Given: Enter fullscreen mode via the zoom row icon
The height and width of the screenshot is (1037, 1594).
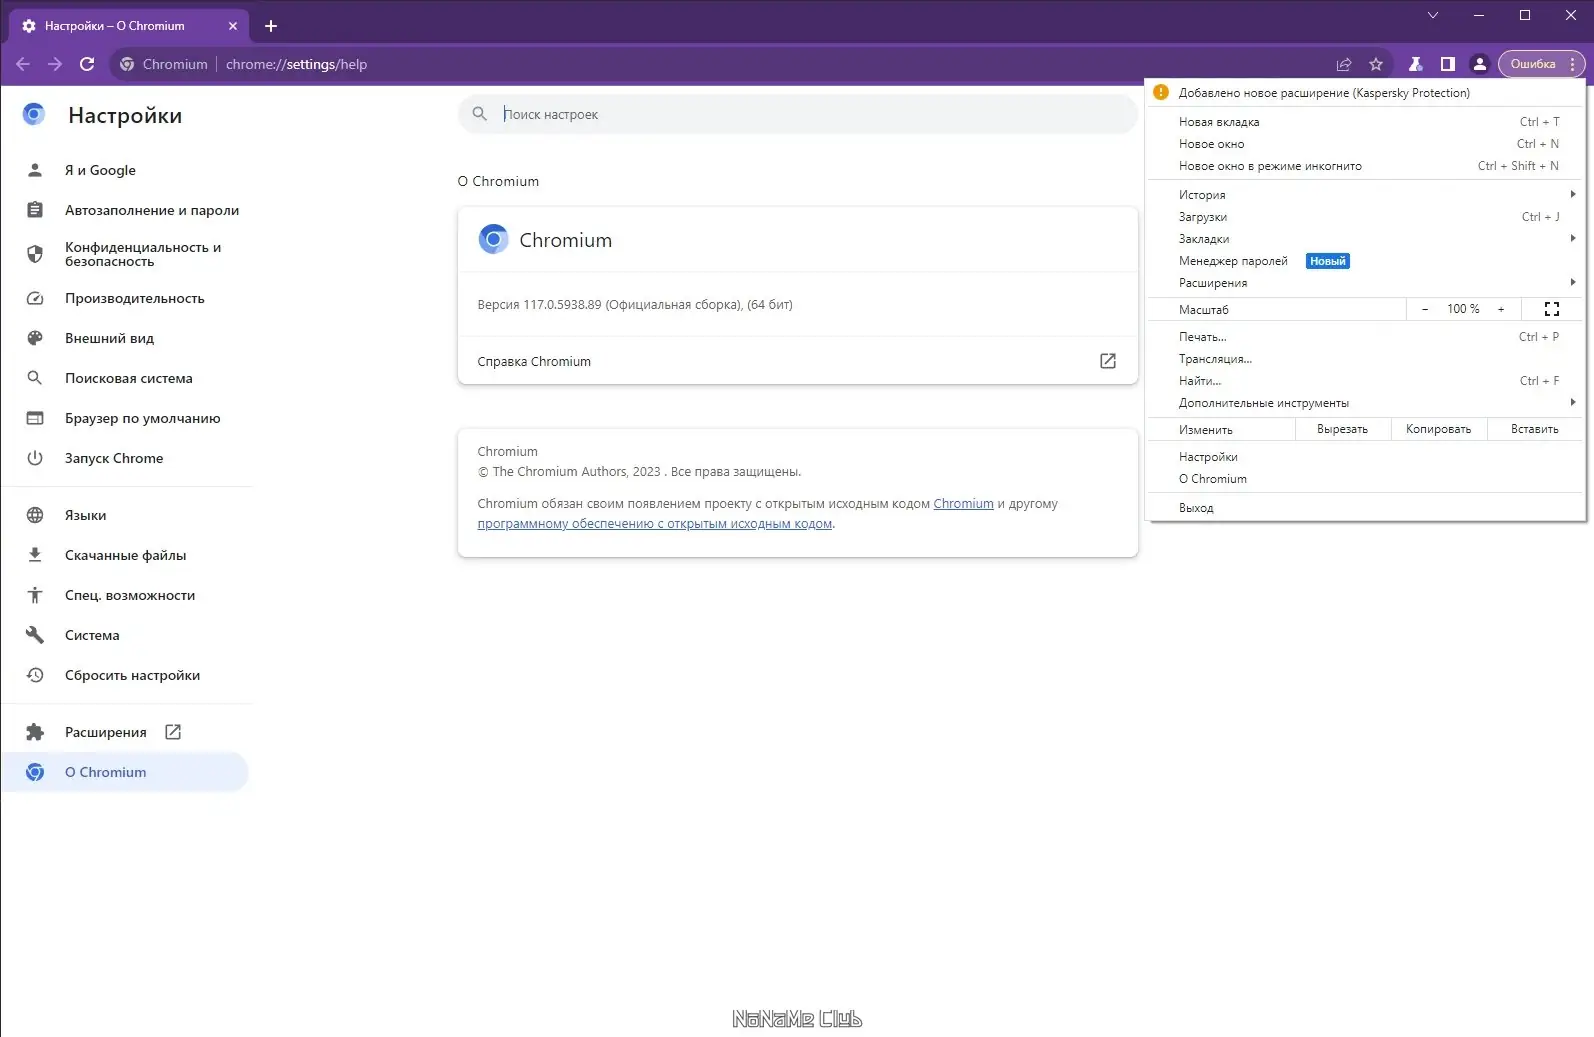Looking at the screenshot, I should 1552,309.
